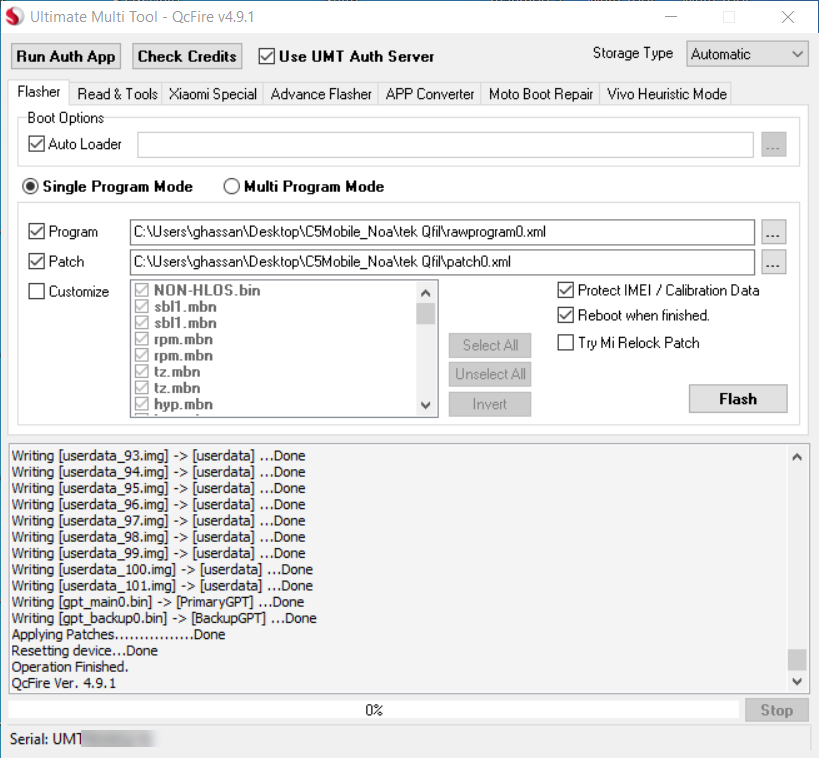Screen dimensions: 819x758
Task: Click the Stop button
Action: (x=777, y=710)
